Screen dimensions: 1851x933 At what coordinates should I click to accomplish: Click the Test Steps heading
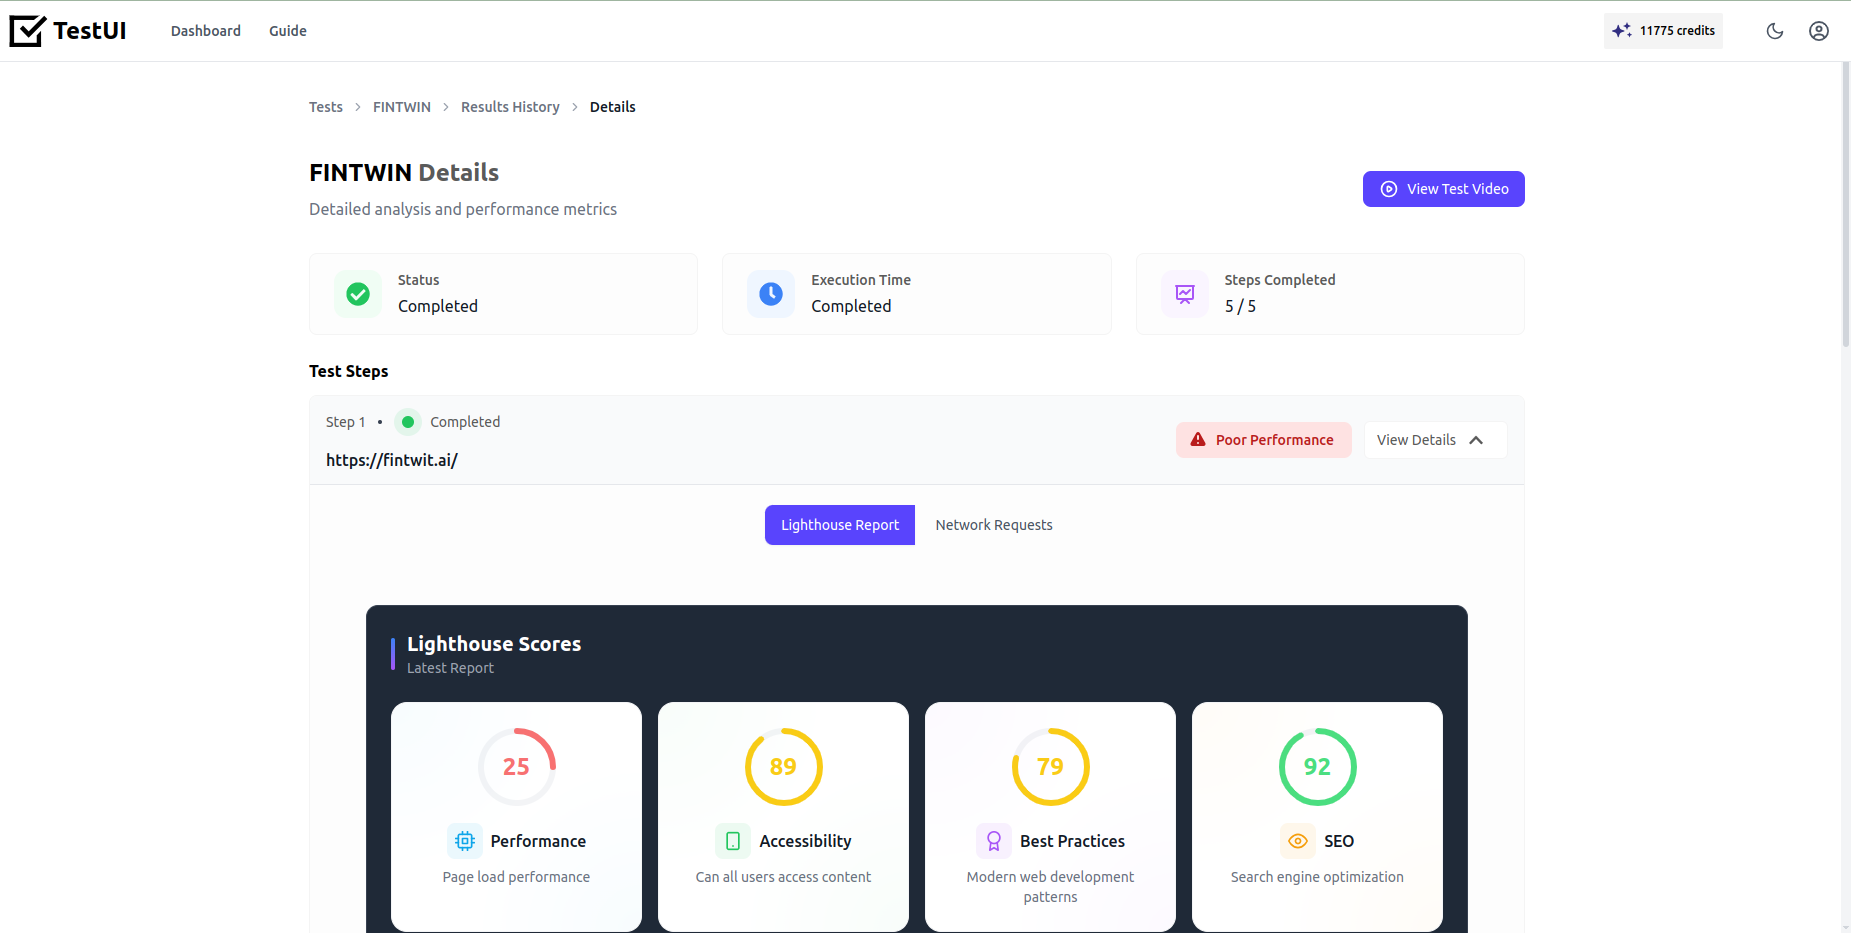click(x=349, y=371)
